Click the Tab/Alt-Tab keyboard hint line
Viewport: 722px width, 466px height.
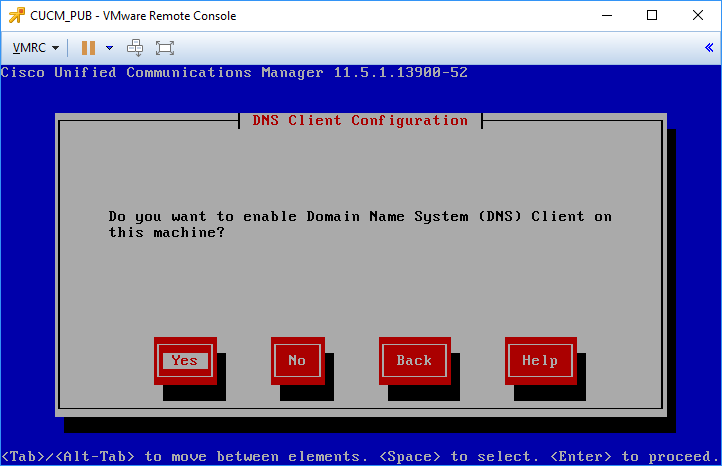(x=360, y=456)
